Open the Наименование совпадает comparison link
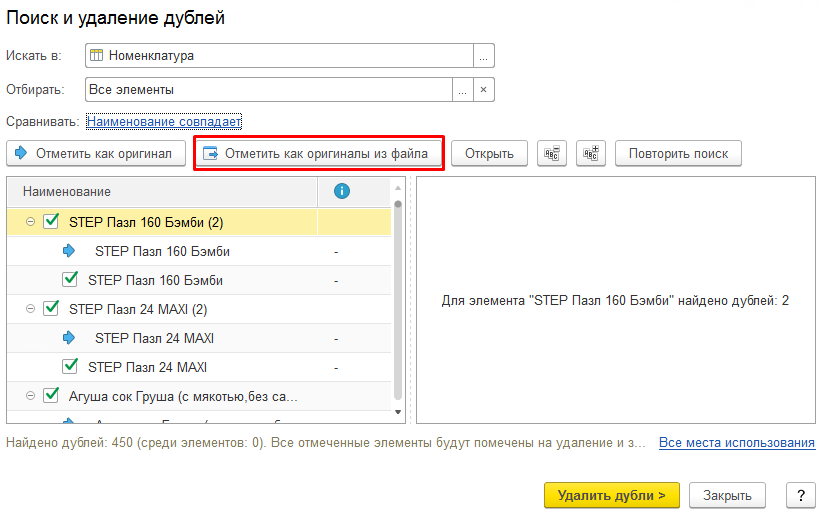Viewport: 826px width, 515px height. 164,122
